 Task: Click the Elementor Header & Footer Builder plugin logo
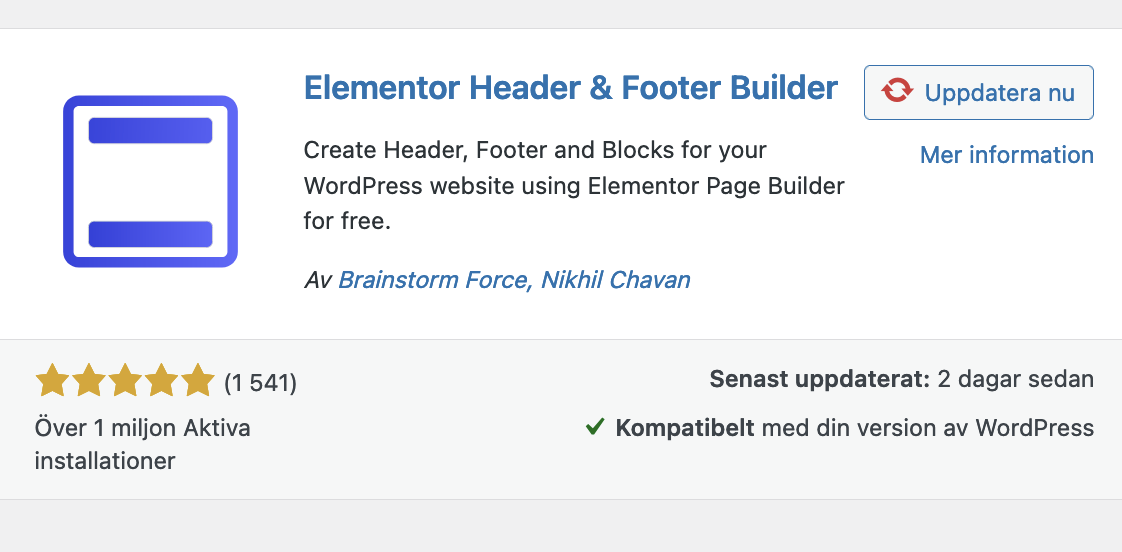(150, 181)
